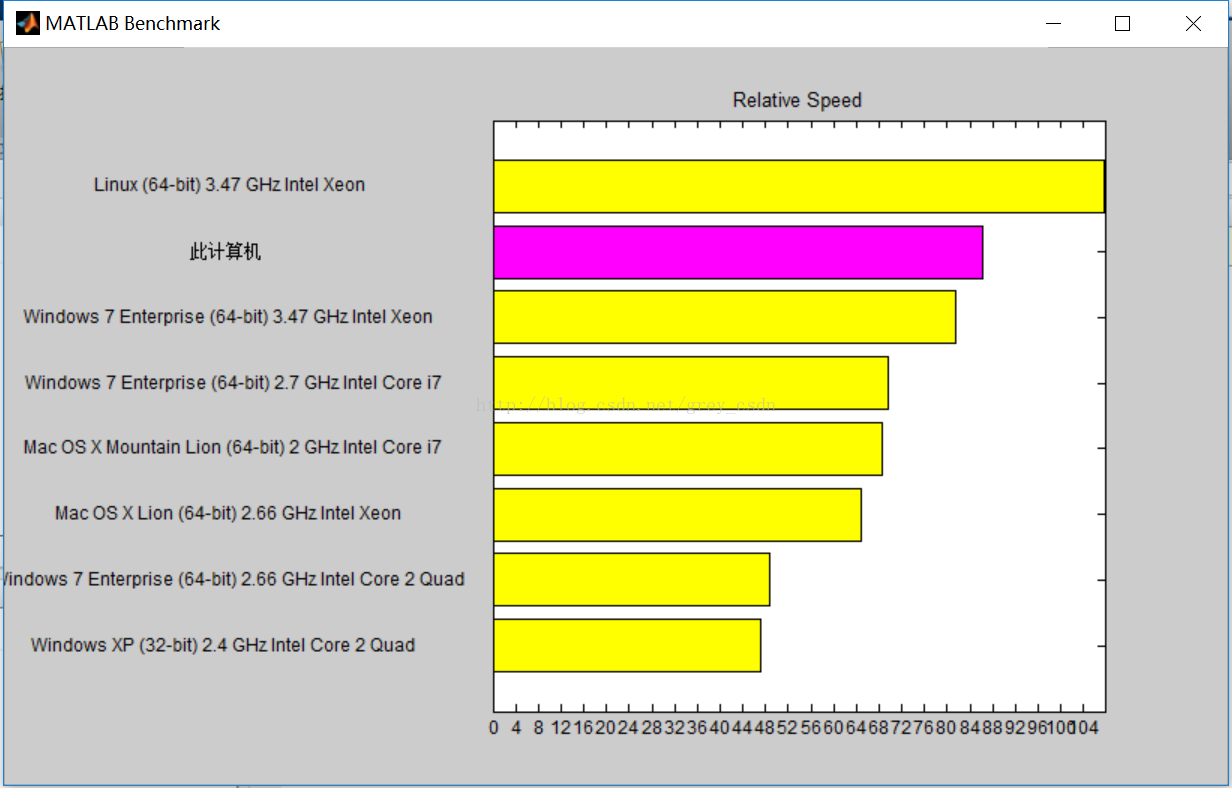Click the x-axis tick label 0
Screen dimensions: 1232x788
point(494,728)
